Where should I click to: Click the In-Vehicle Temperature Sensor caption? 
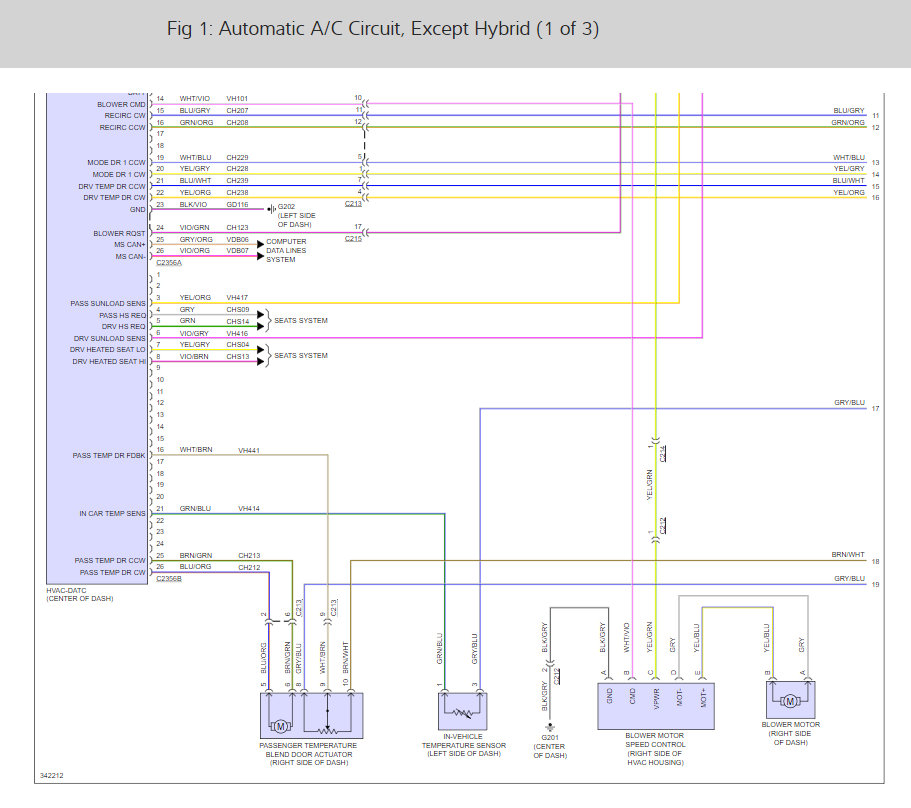464,745
